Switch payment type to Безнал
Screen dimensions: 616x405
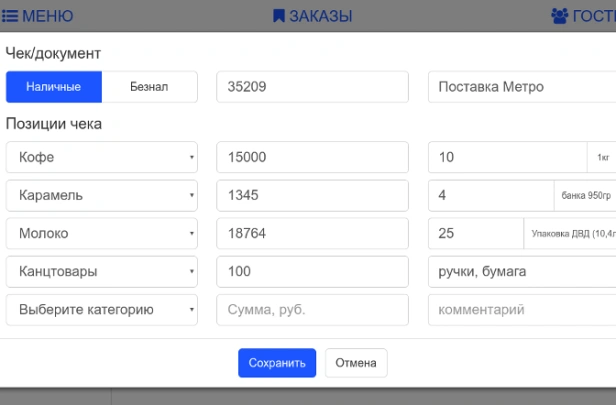pos(149,87)
